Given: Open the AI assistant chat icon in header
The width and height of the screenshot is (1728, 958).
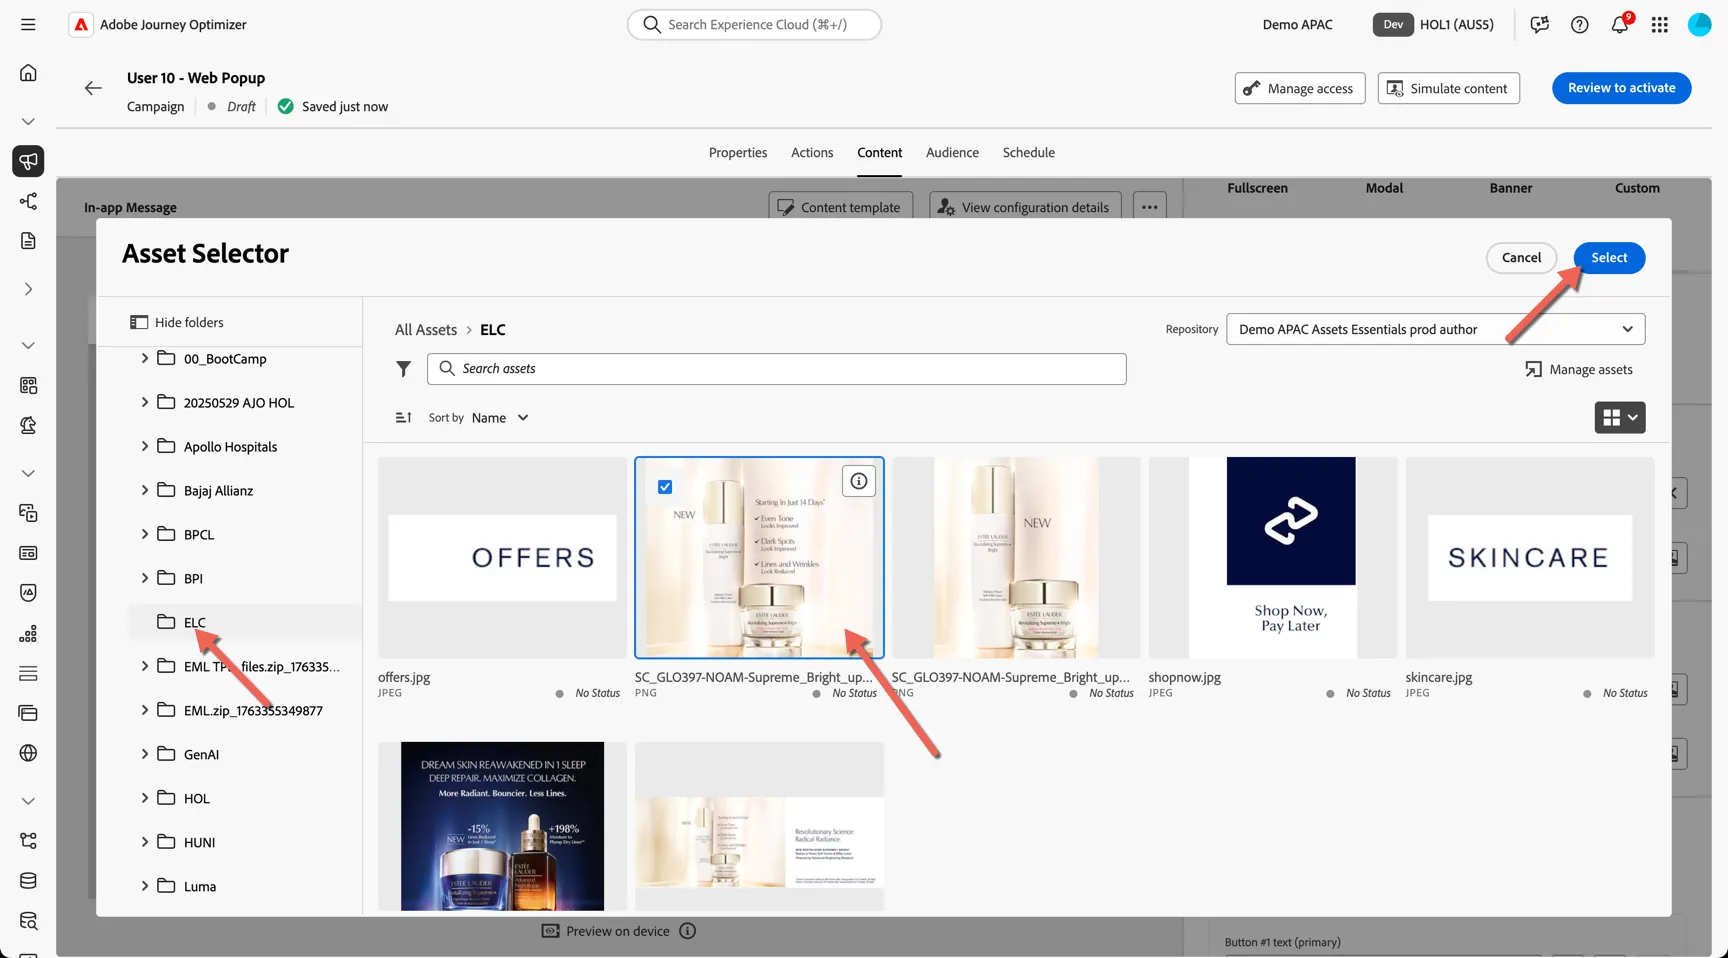Looking at the screenshot, I should [1540, 25].
